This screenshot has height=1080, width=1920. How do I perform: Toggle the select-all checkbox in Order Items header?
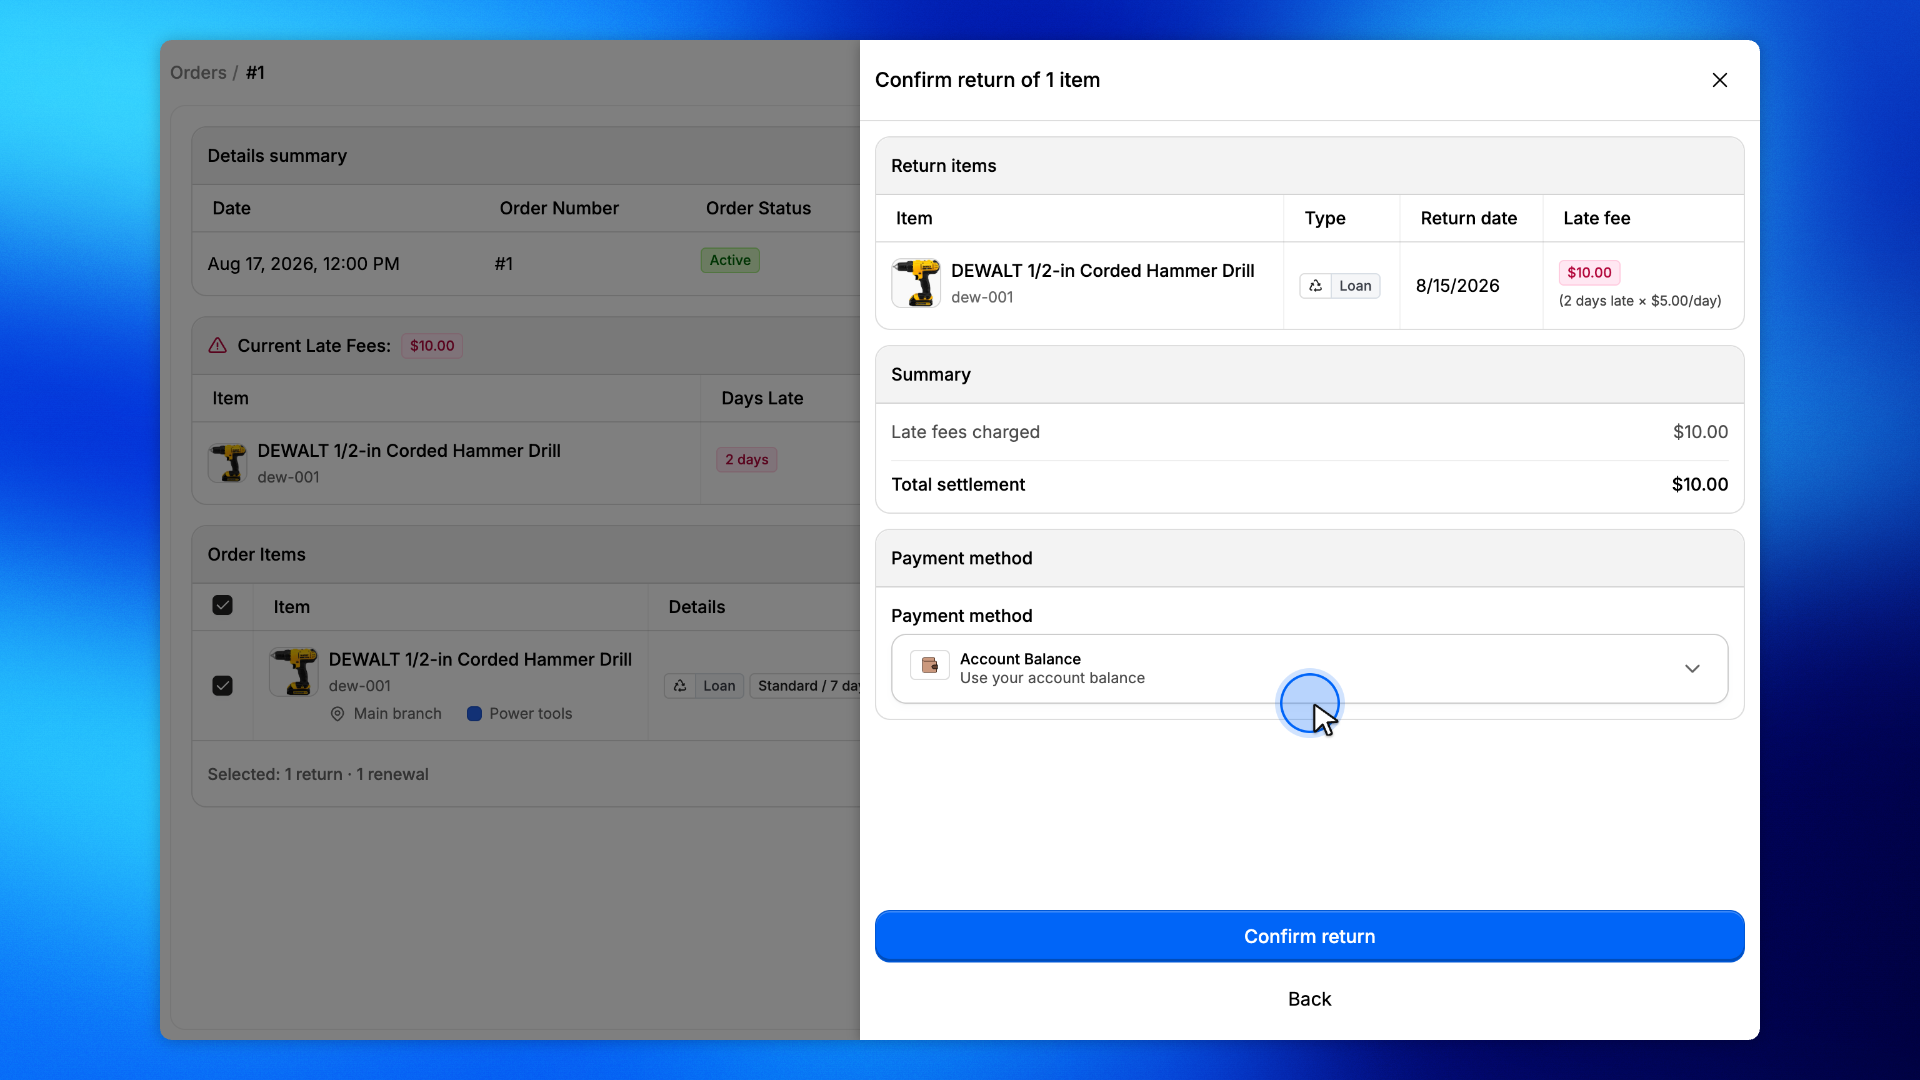222,606
